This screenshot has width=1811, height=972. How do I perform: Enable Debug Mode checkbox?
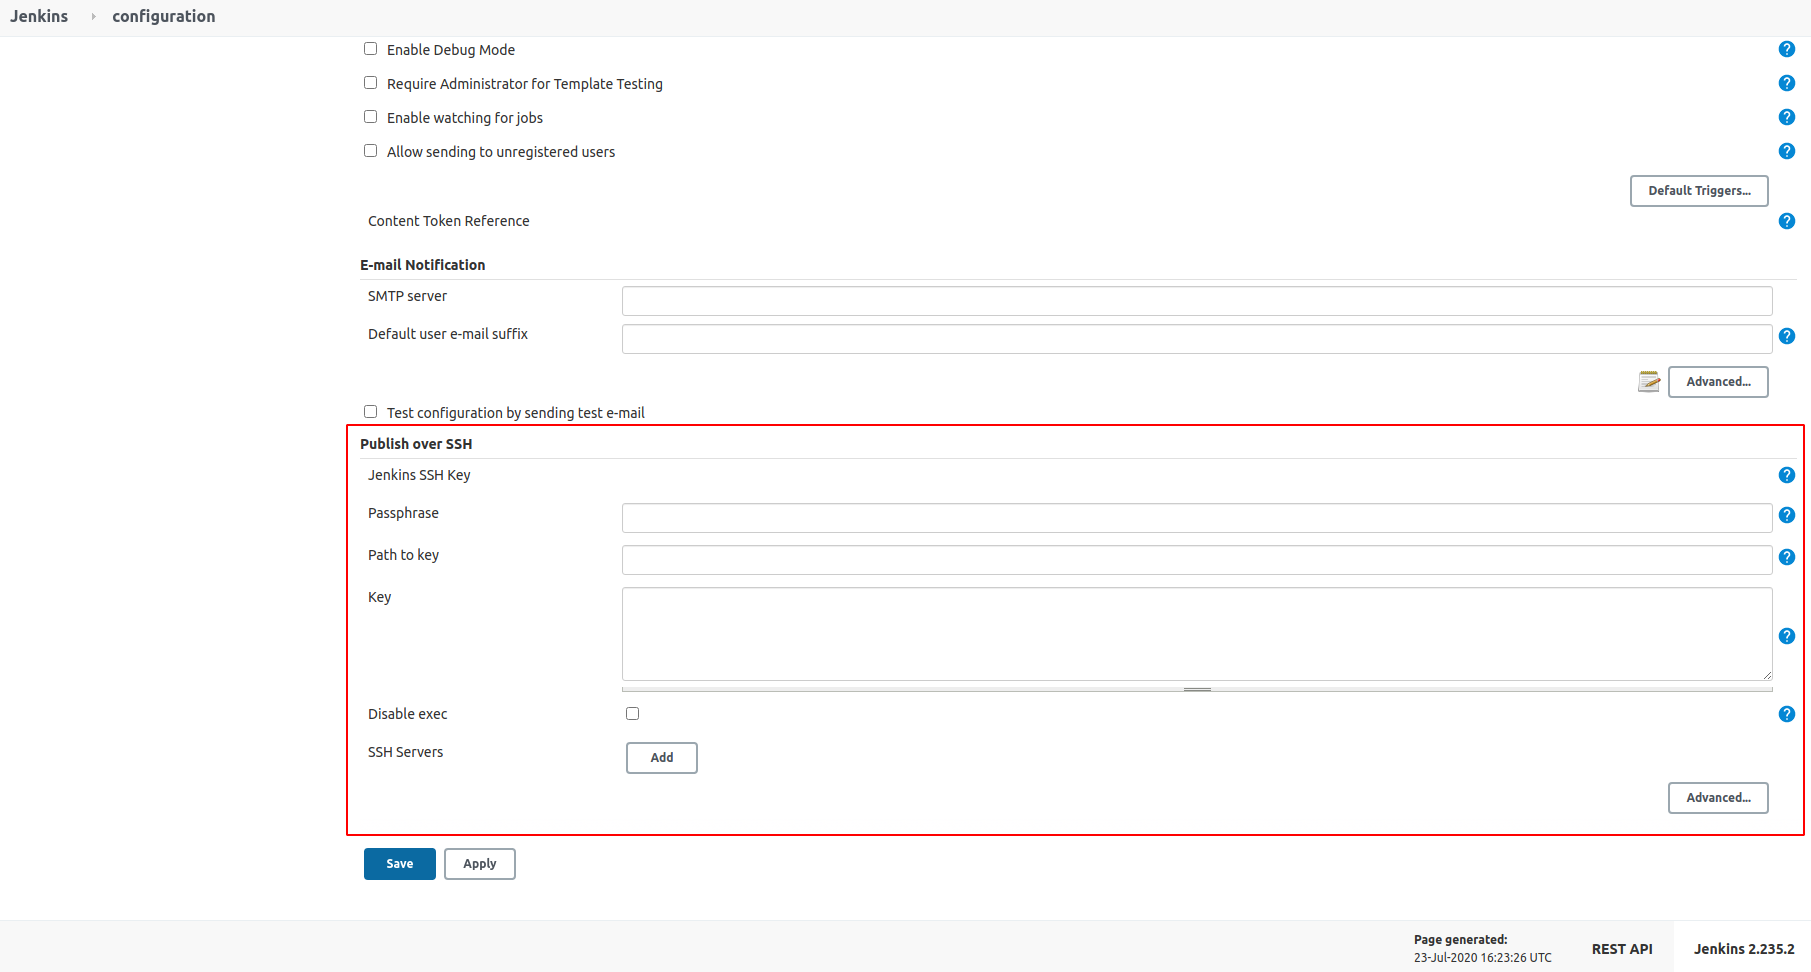371,49
